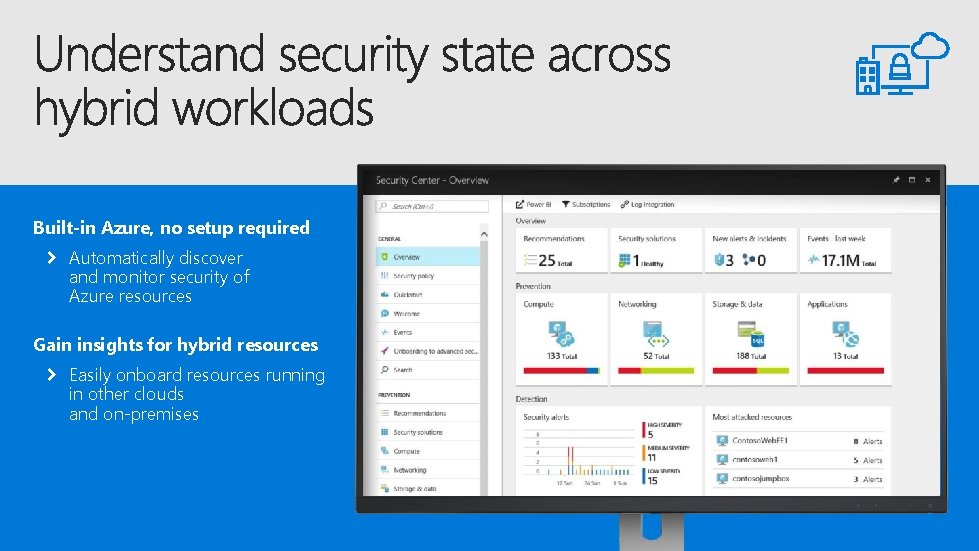Screen dimensions: 979x551
Task: Click the ContosoWebFE1 VM icon
Action: click(722, 441)
